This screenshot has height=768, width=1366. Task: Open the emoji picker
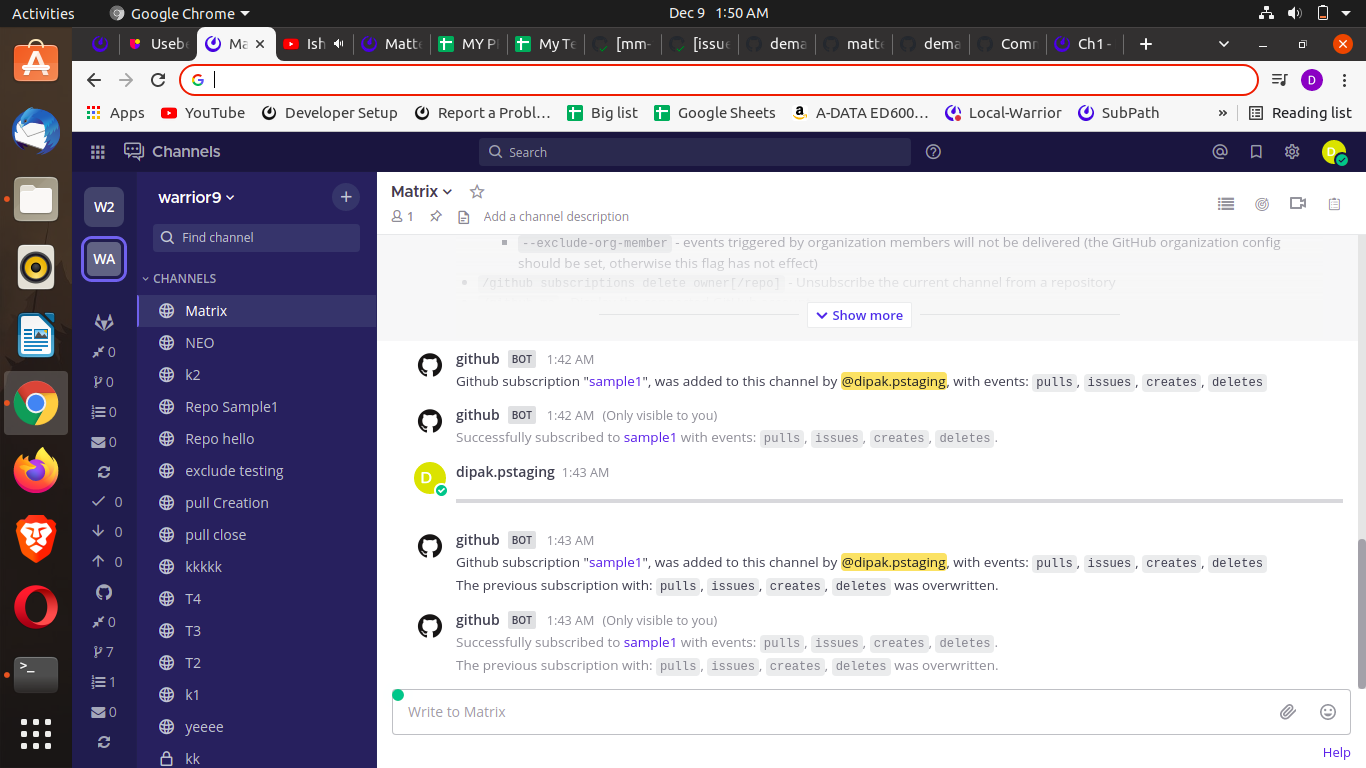coord(1328,711)
